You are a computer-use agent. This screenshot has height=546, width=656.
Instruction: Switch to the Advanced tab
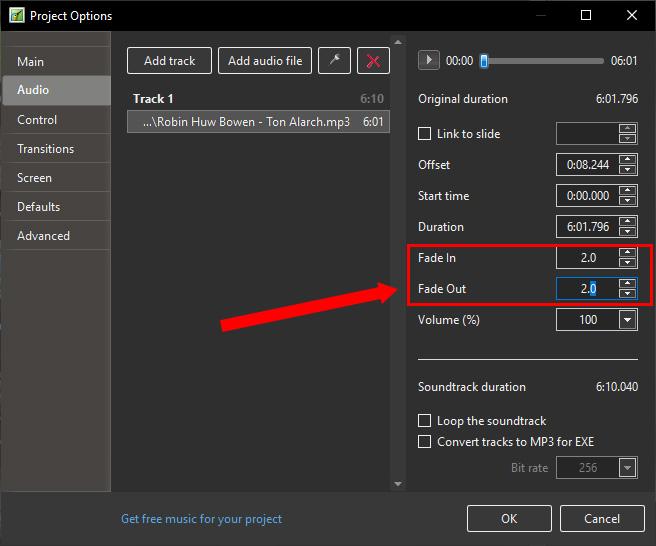pyautogui.click(x=57, y=236)
